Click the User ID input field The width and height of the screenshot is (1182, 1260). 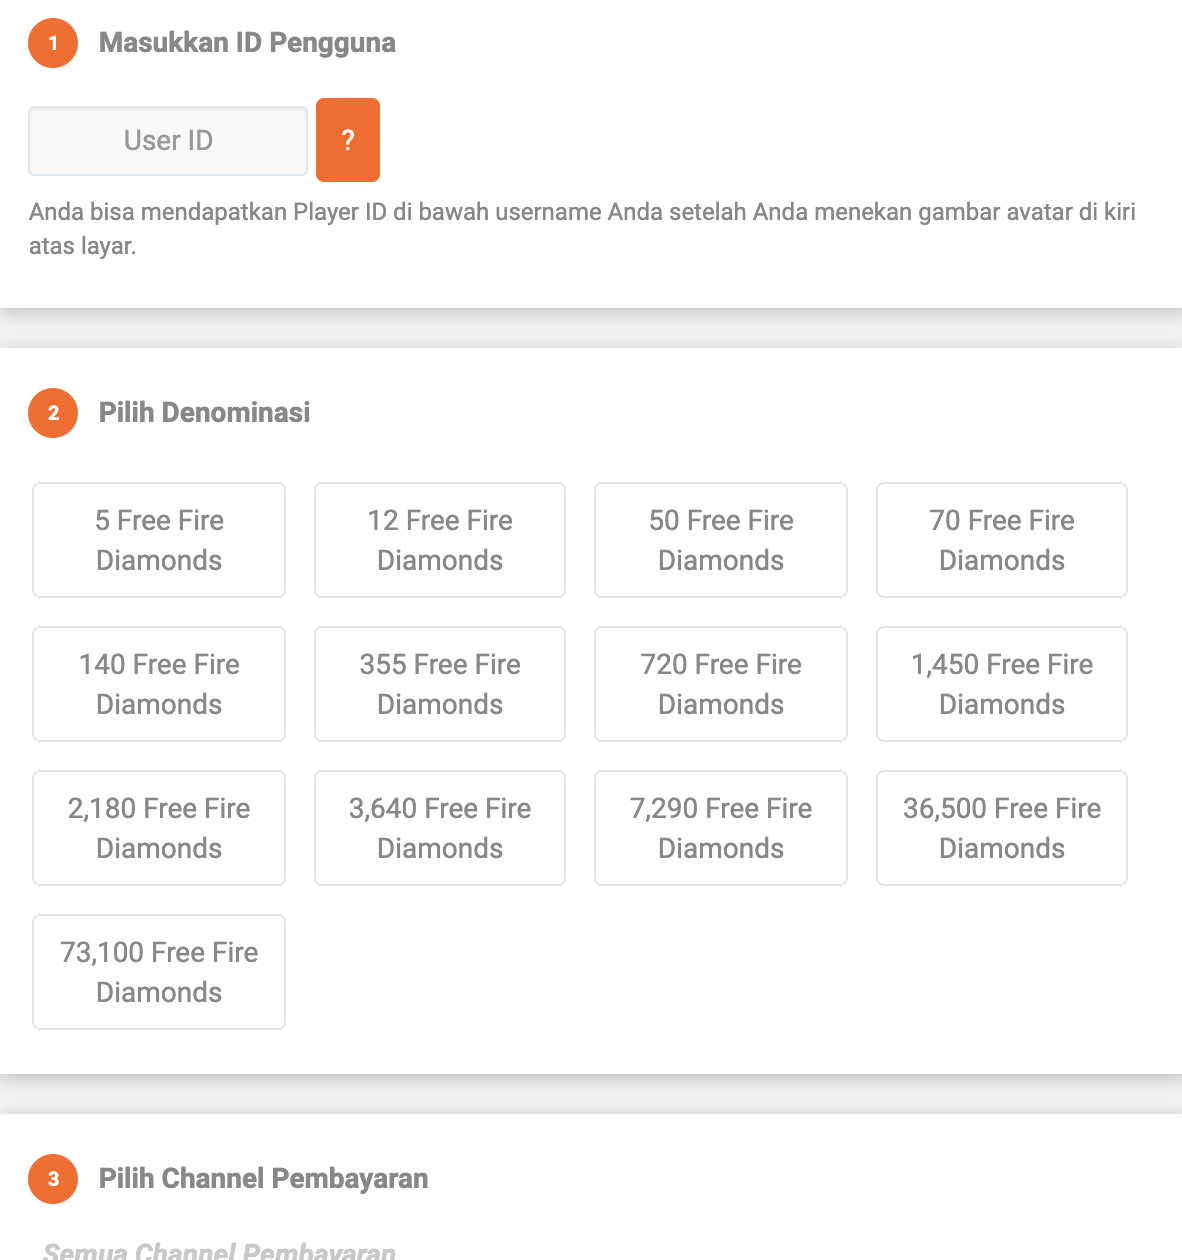[168, 141]
